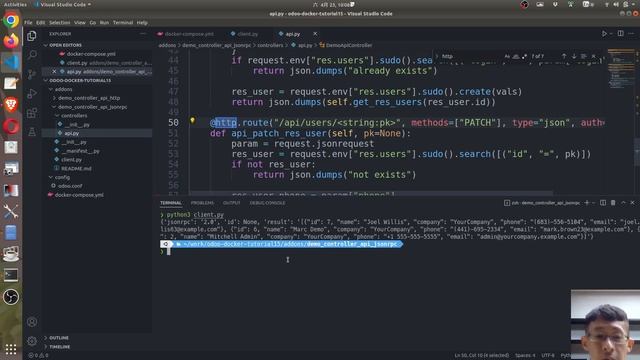Switch to docker-compose.yml editor tab
This screenshot has height=360, width=640.
point(186,34)
